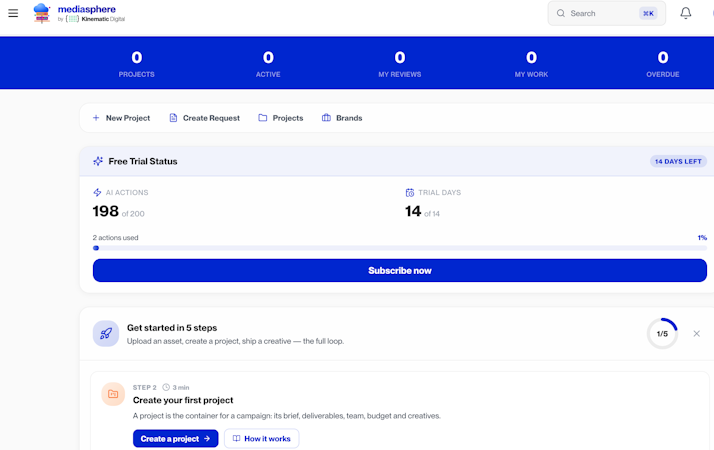
Task: Dismiss the Get started panel
Action: pyautogui.click(x=697, y=333)
